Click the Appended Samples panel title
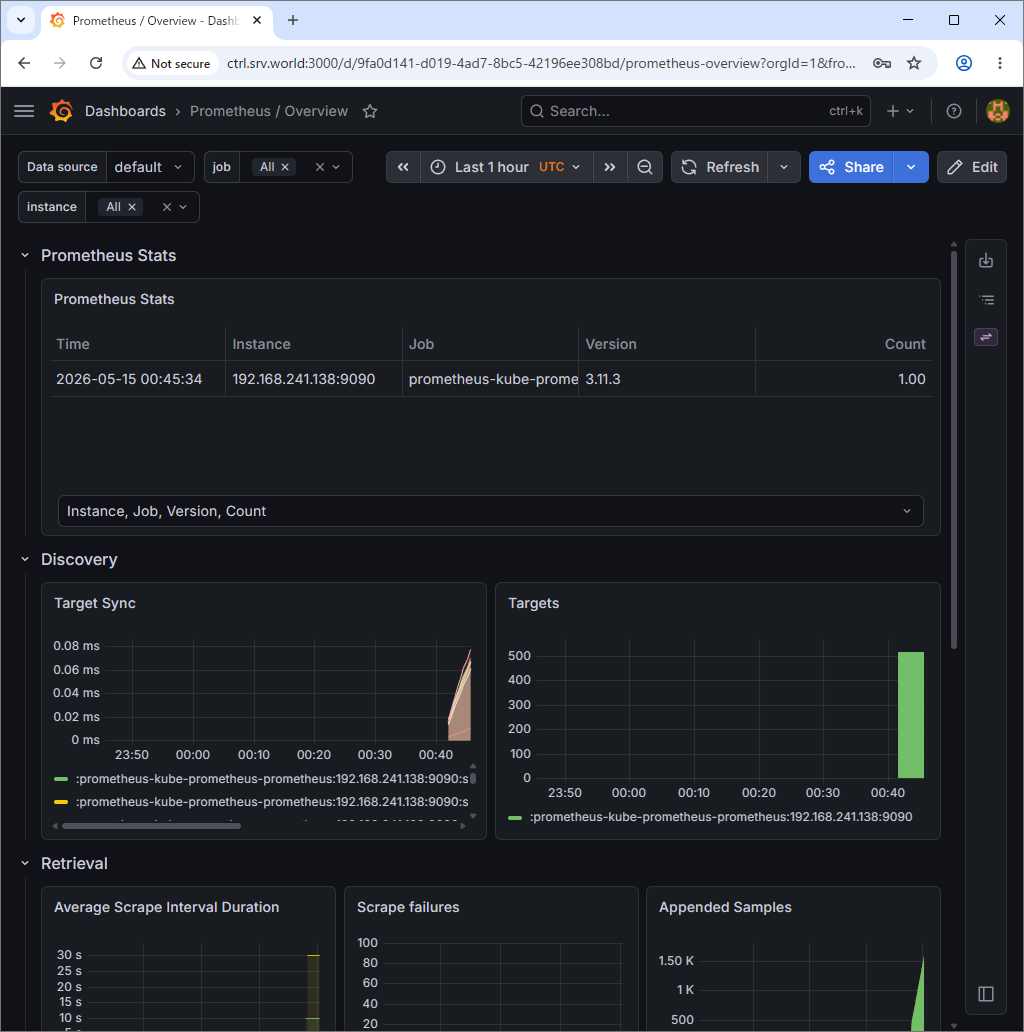This screenshot has height=1032, width=1024. [x=725, y=907]
